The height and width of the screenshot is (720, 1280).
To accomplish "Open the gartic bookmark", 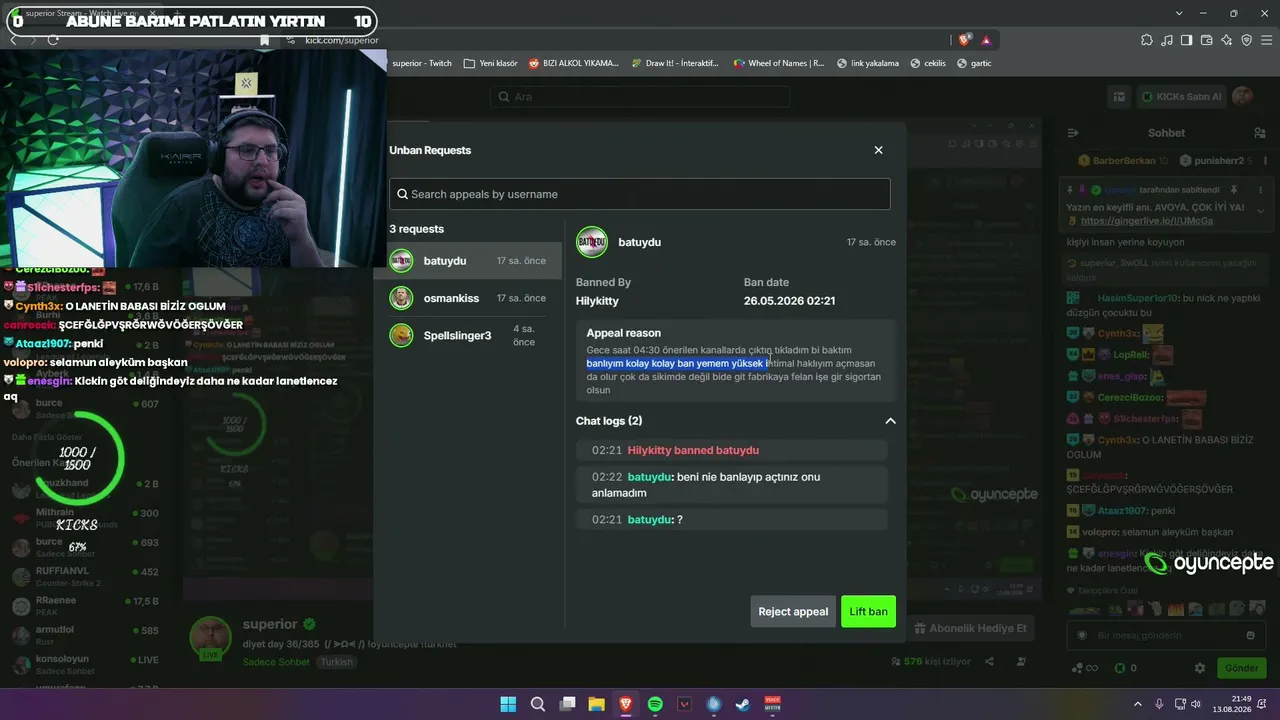I will [974, 63].
